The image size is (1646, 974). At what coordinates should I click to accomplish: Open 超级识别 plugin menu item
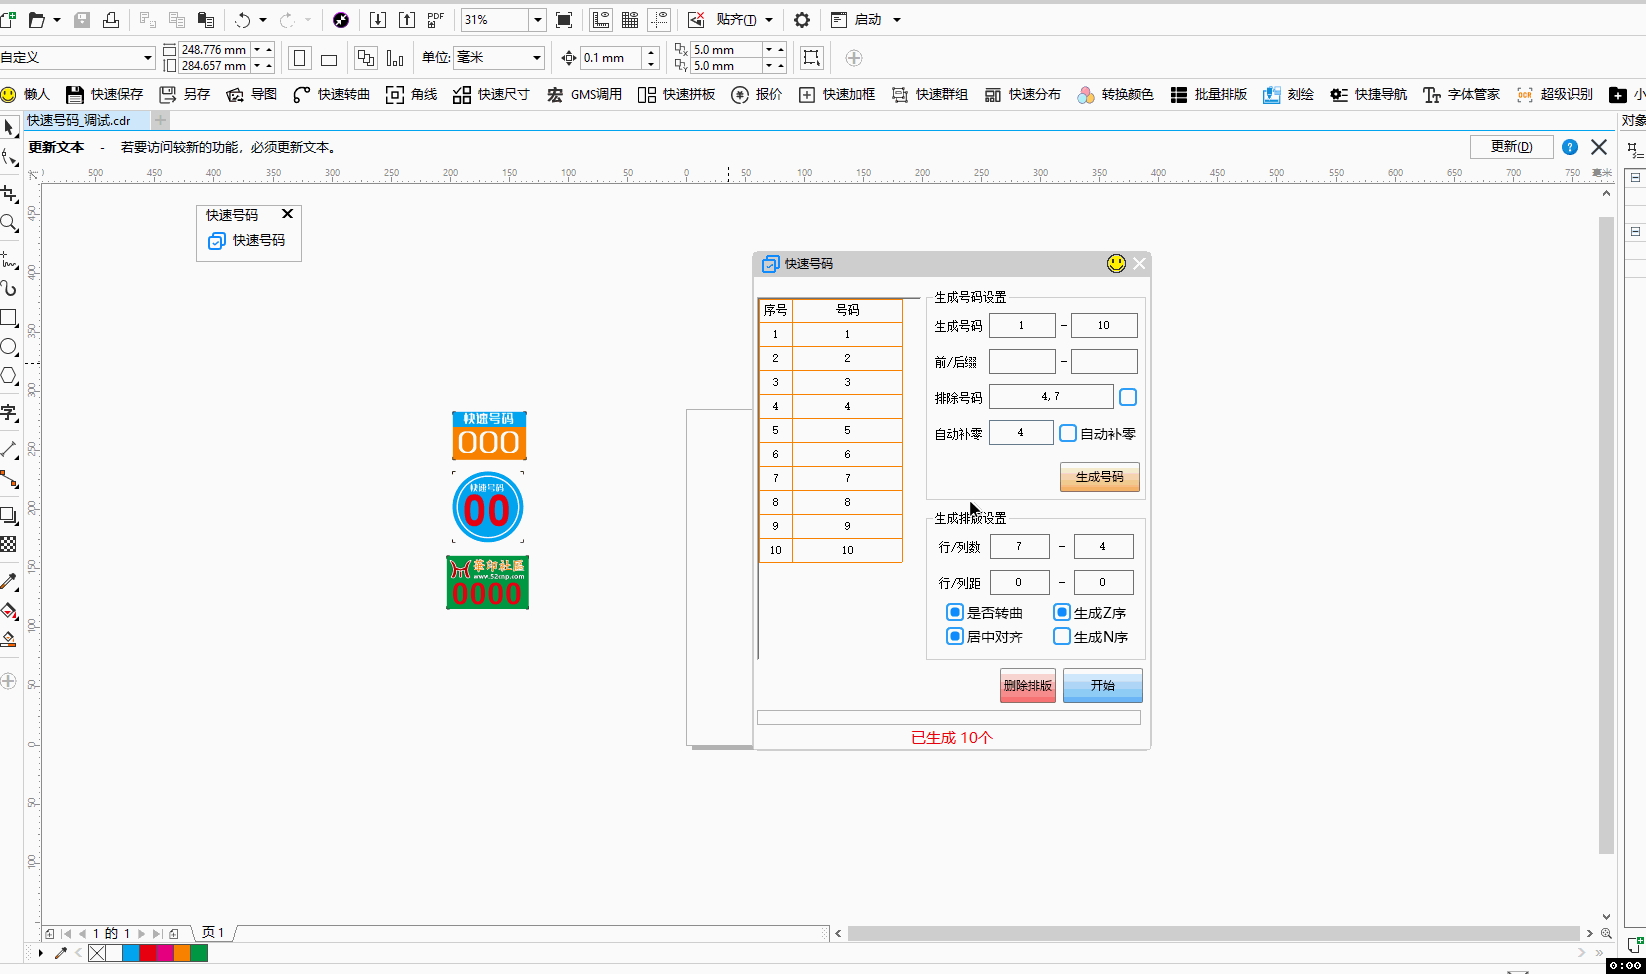coord(1555,94)
